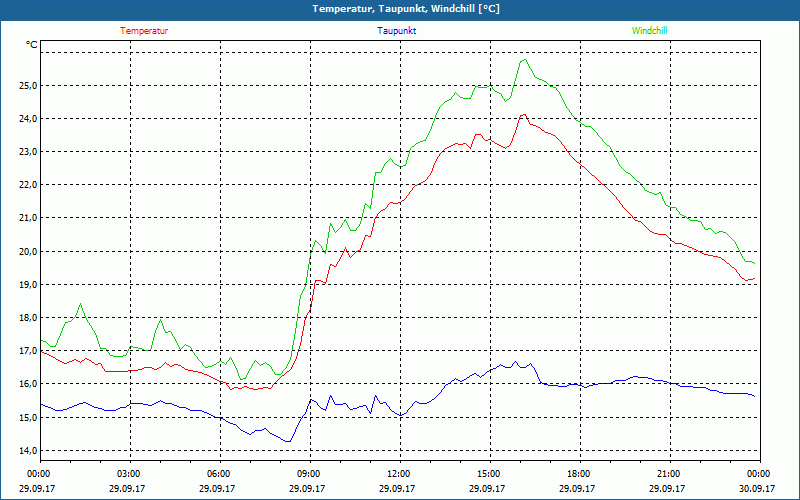Click the 22,0 y-axis value
The height and width of the screenshot is (500, 800).
click(x=28, y=185)
